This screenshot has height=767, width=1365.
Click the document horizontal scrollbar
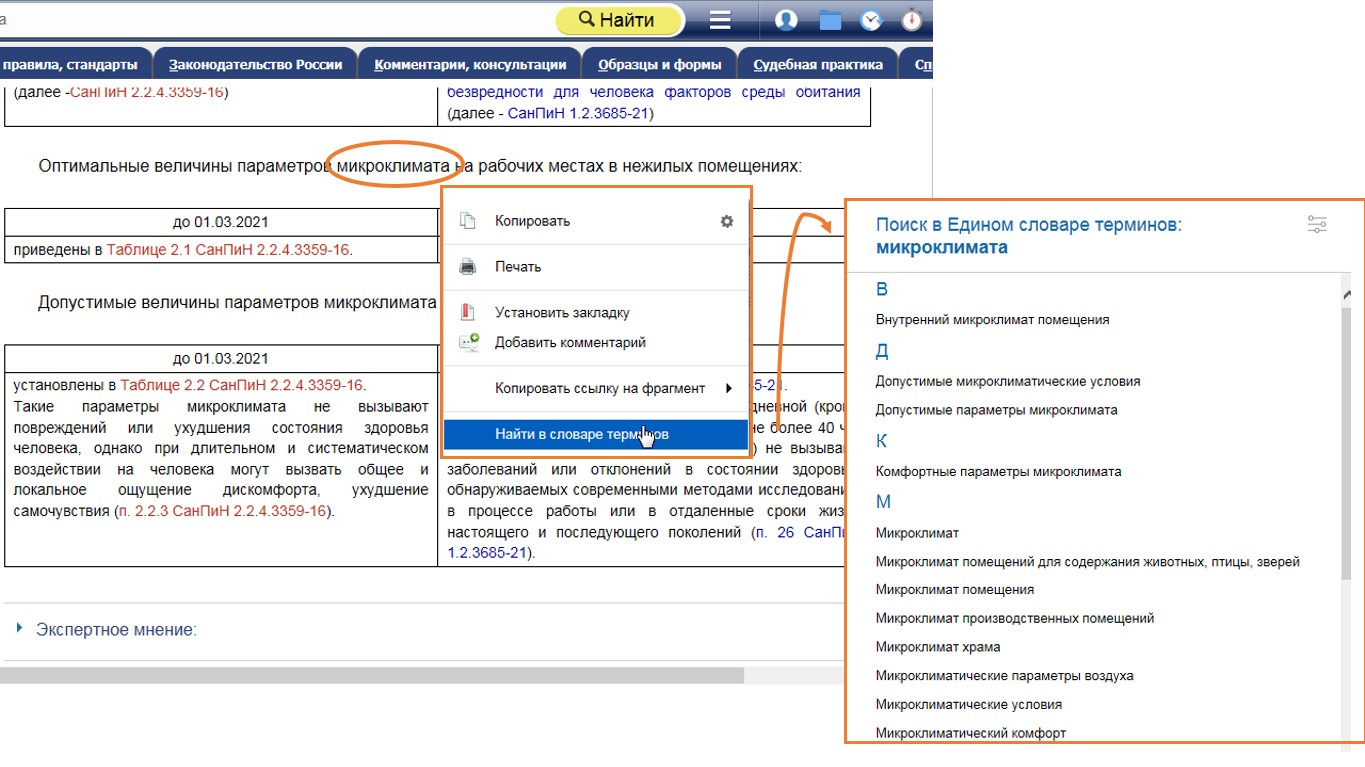click(372, 676)
